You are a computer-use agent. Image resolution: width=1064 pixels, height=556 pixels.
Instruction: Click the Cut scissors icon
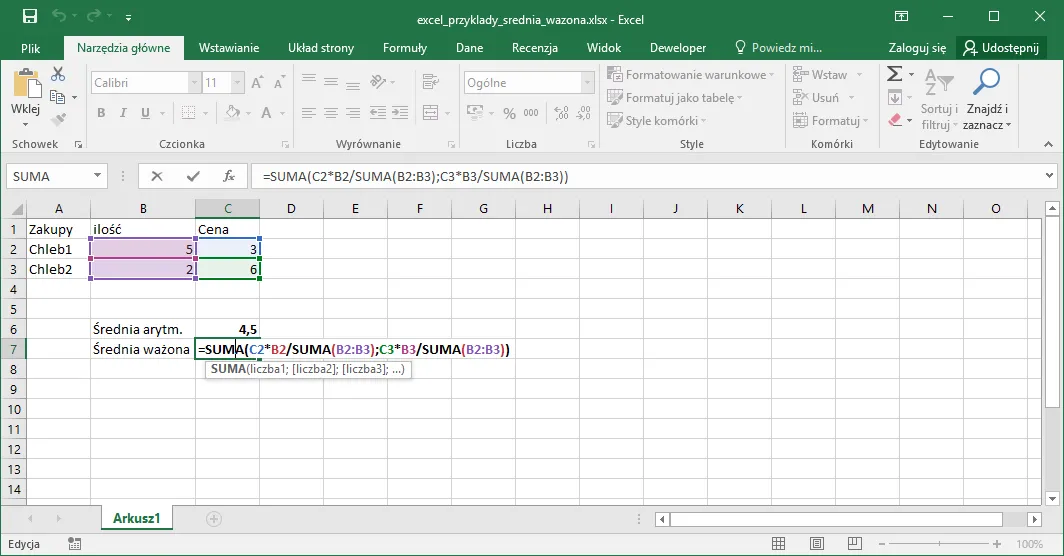point(58,73)
